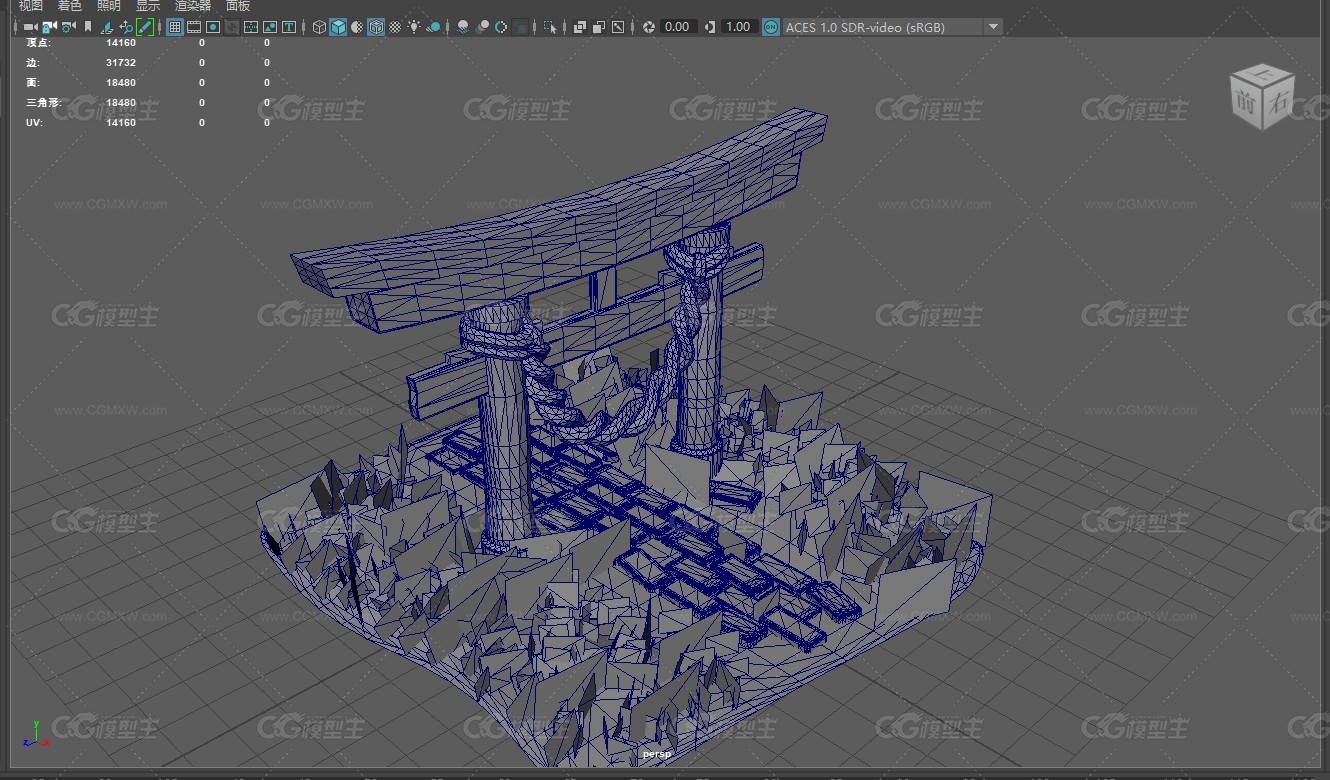Click the Lock Camera icon
The height and width of the screenshot is (780, 1330).
tap(48, 27)
